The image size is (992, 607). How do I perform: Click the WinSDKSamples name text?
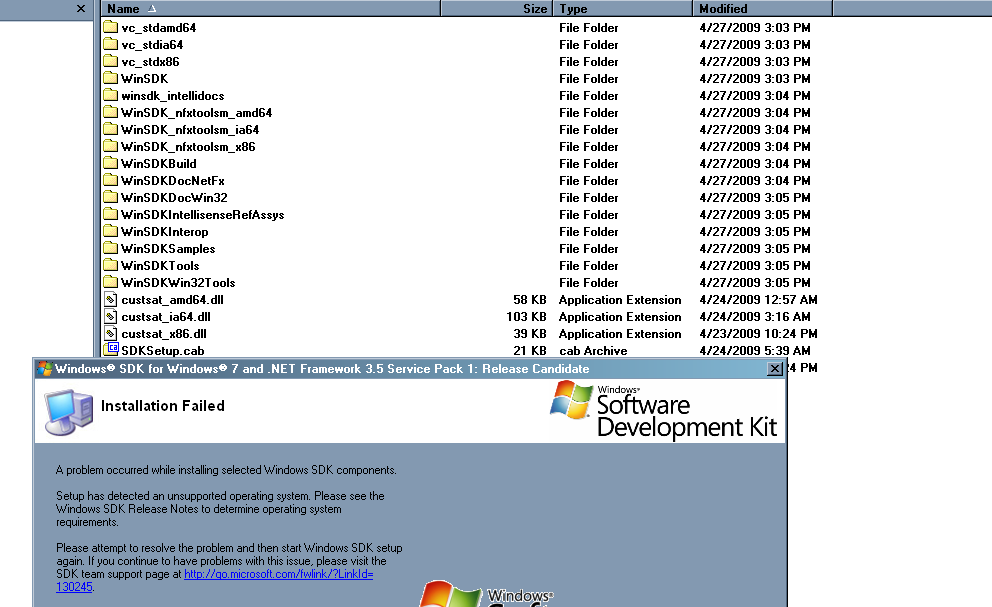point(168,249)
